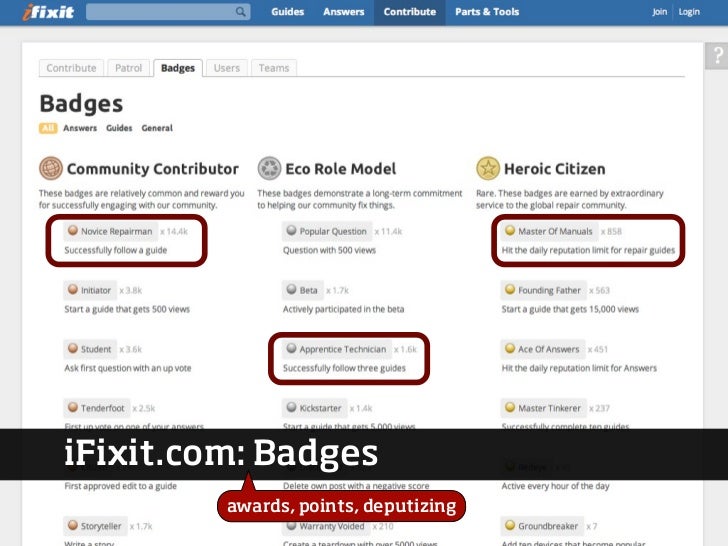Viewport: 728px width, 546px height.
Task: Click 'Actively participated in the beta' text
Action: [x=344, y=309]
